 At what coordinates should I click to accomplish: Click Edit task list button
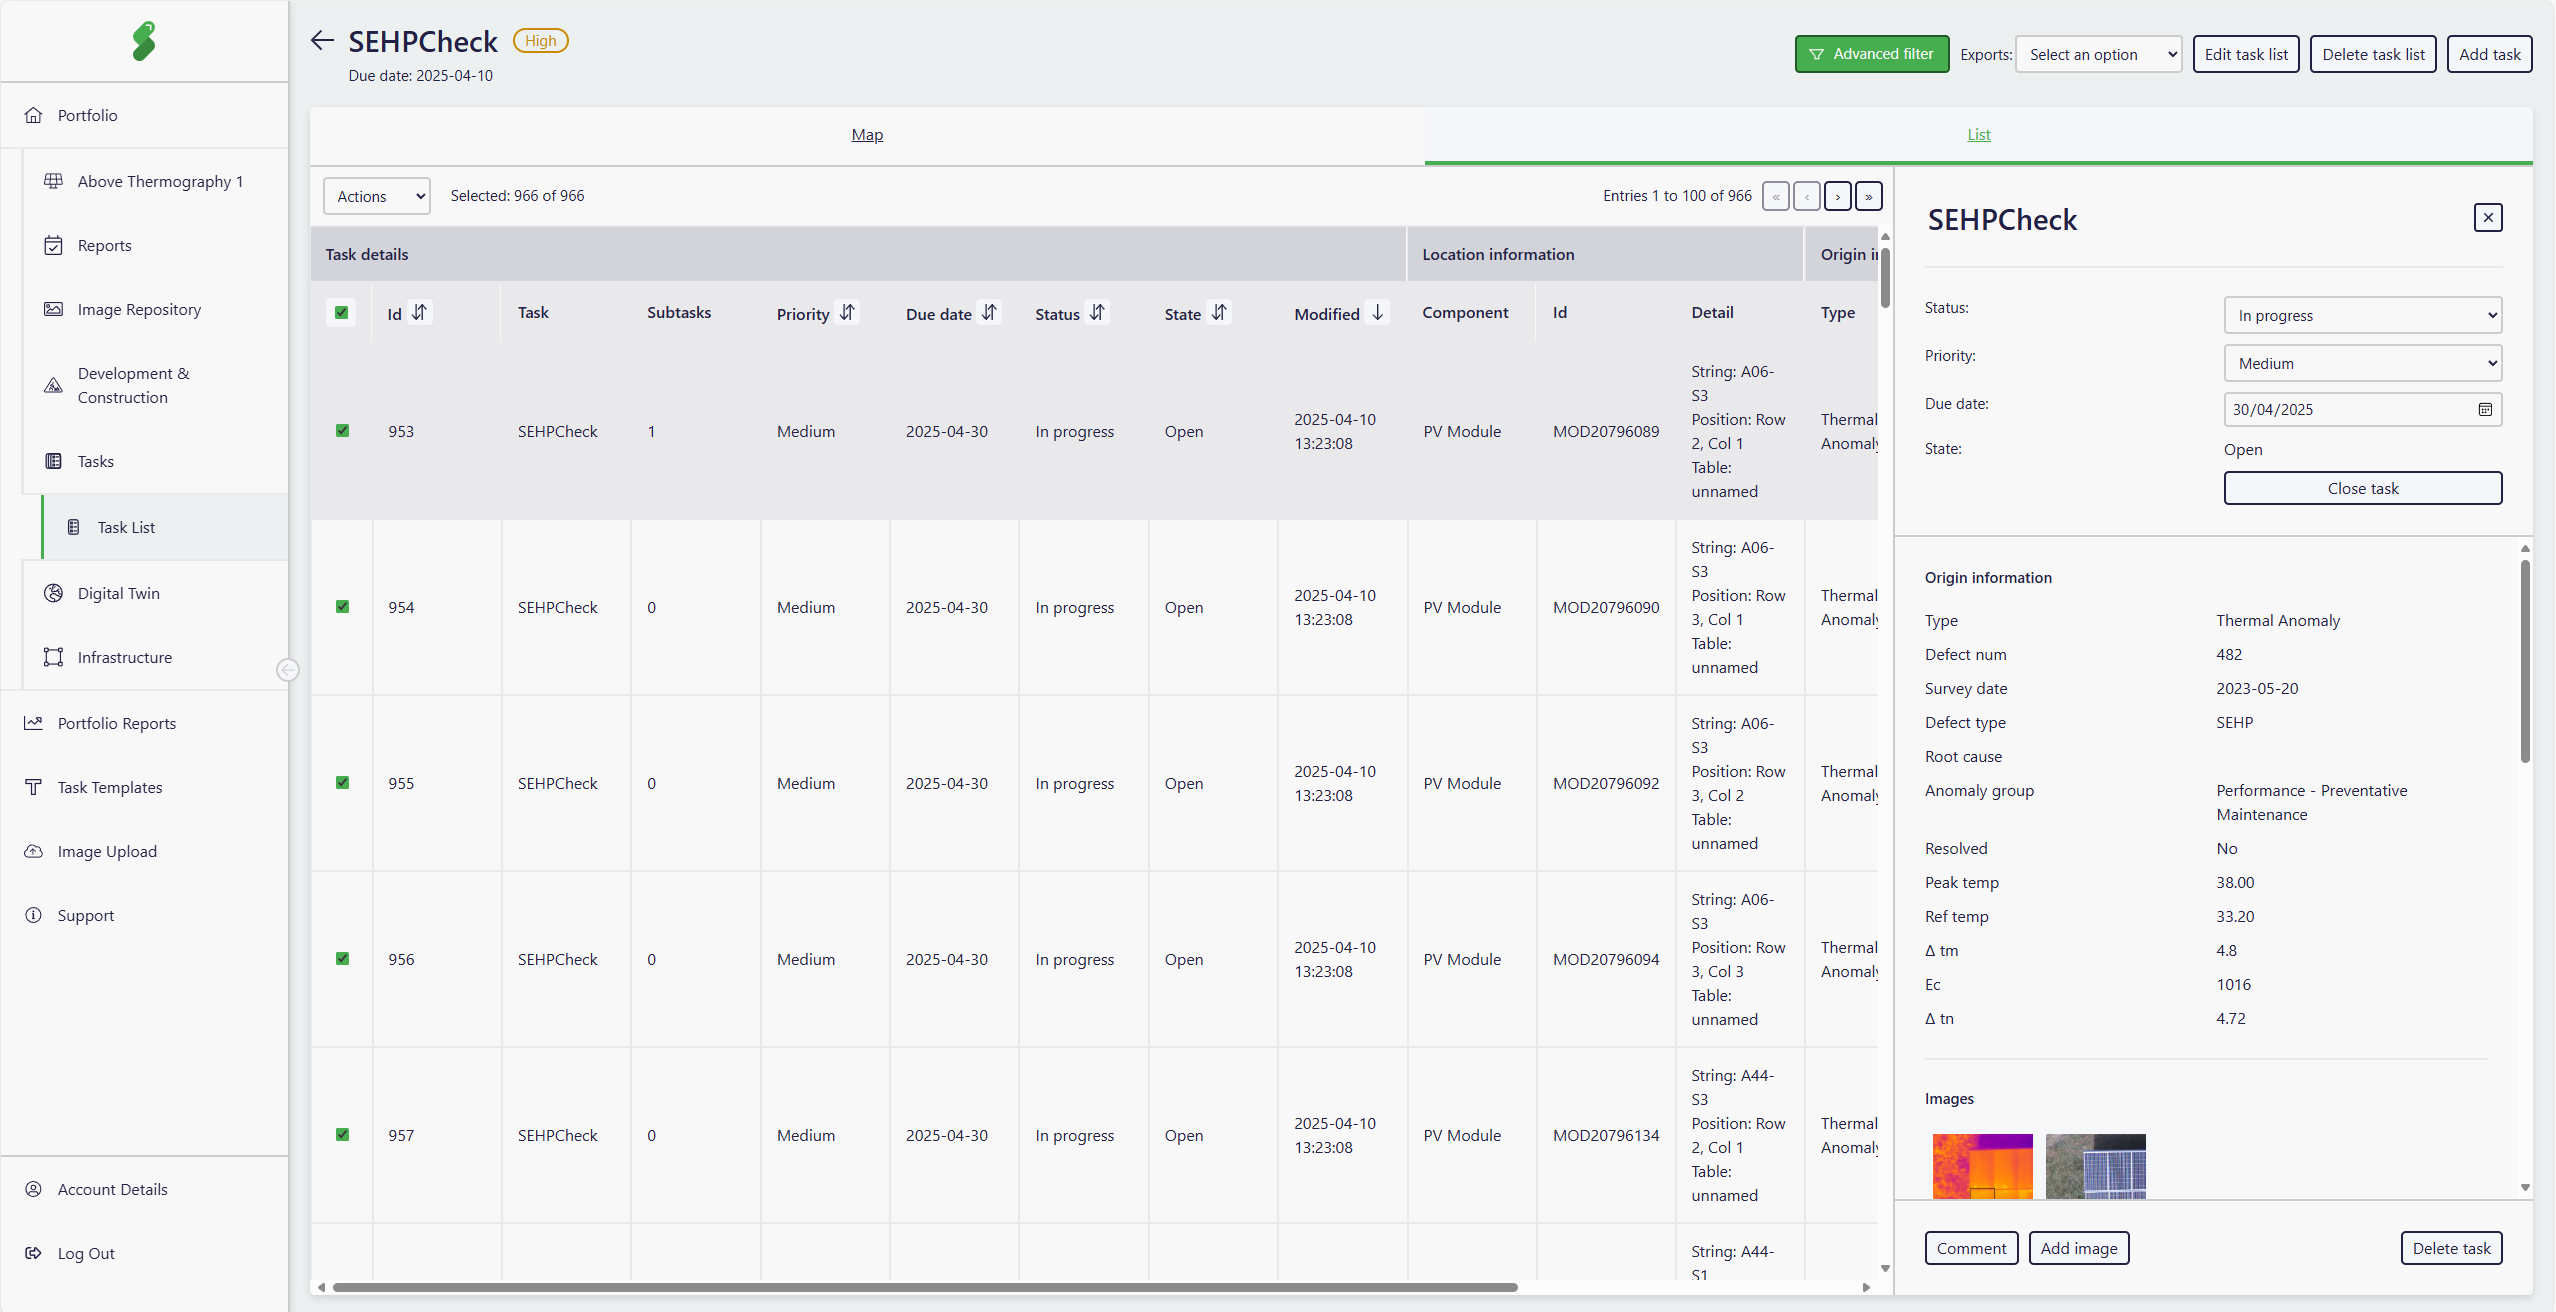pyautogui.click(x=2245, y=54)
